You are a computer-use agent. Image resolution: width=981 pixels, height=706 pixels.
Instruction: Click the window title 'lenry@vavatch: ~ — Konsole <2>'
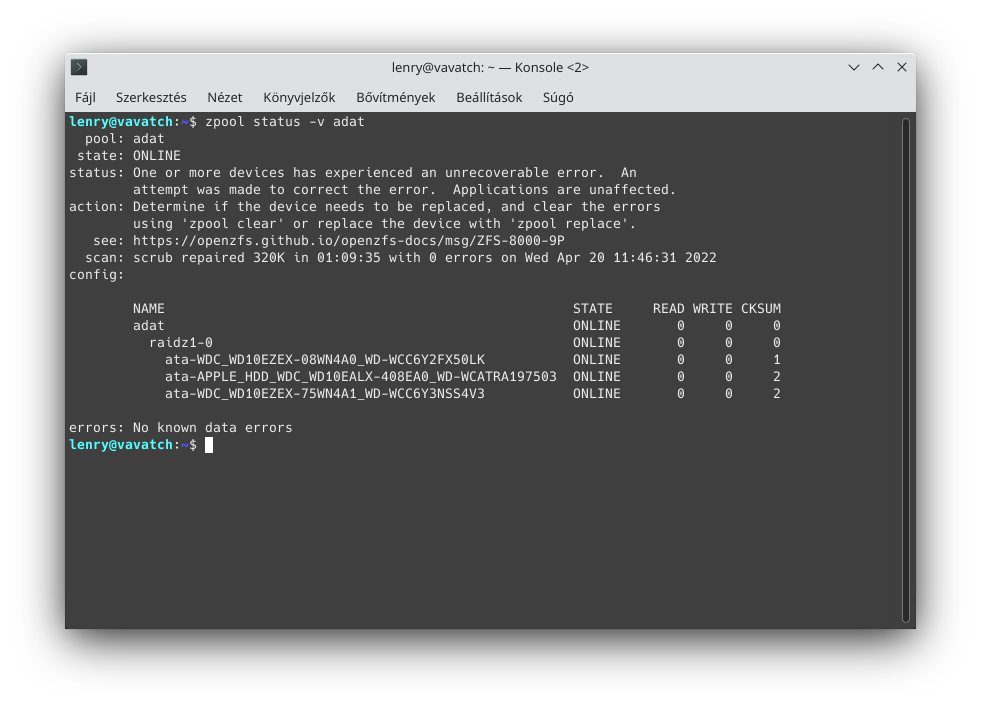pyautogui.click(x=490, y=68)
